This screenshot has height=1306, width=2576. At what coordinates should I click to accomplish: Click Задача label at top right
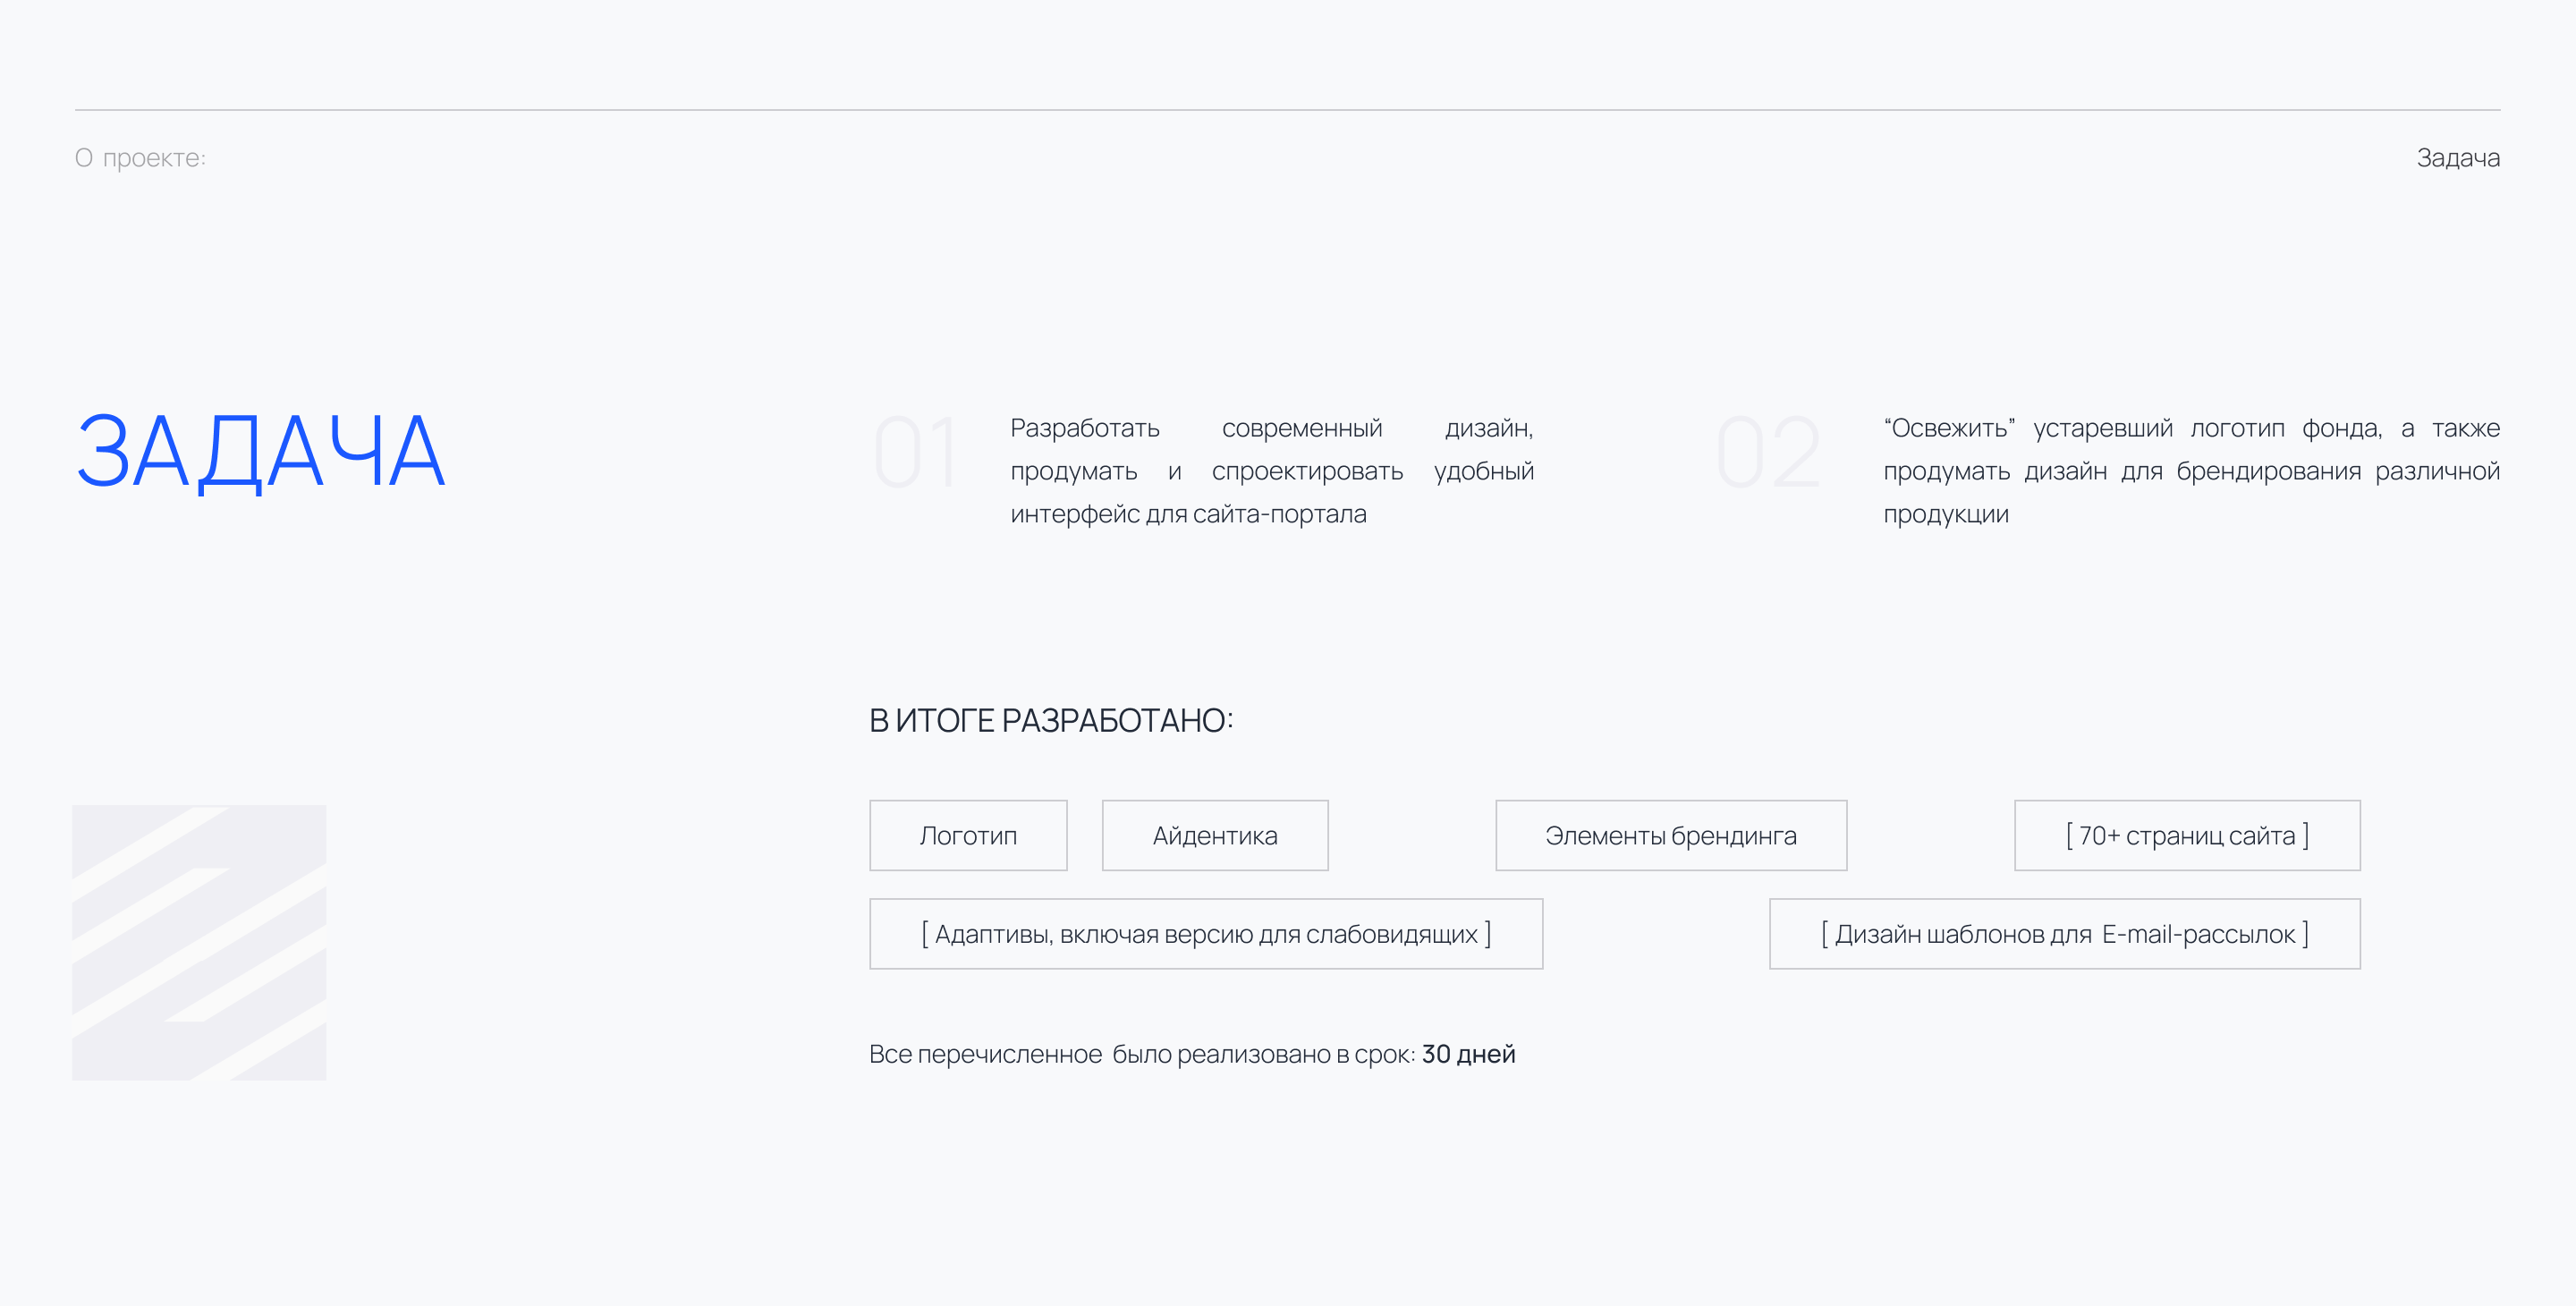(2457, 158)
